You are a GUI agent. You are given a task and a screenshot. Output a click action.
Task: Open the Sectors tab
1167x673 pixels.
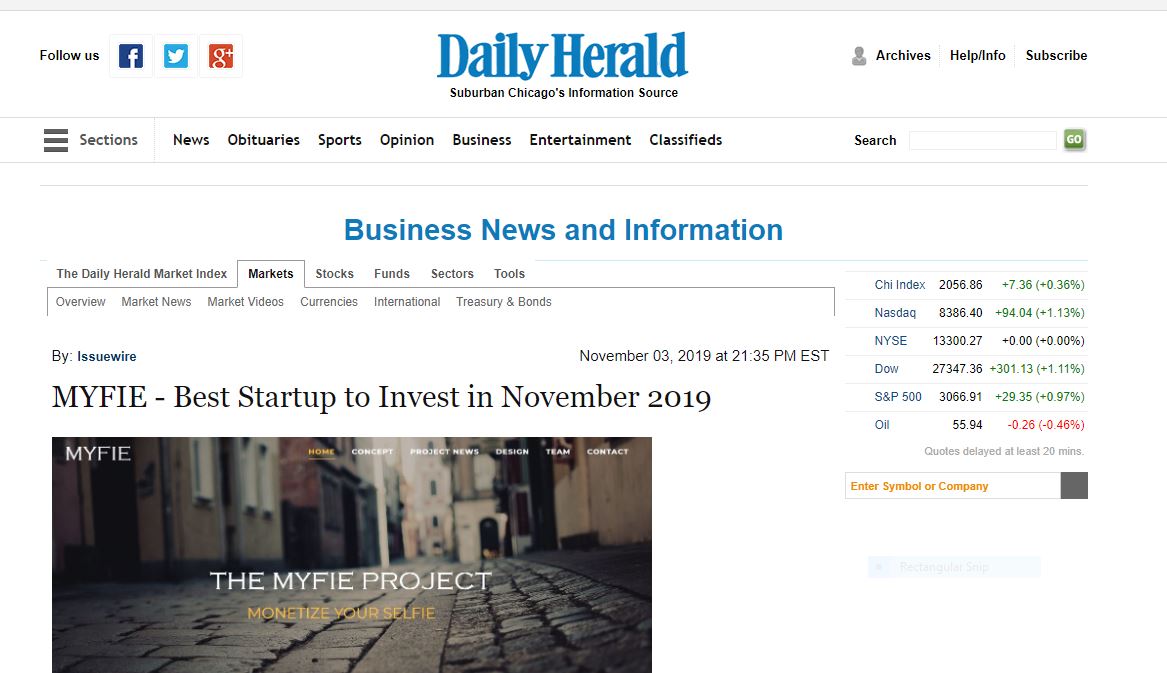pyautogui.click(x=452, y=274)
